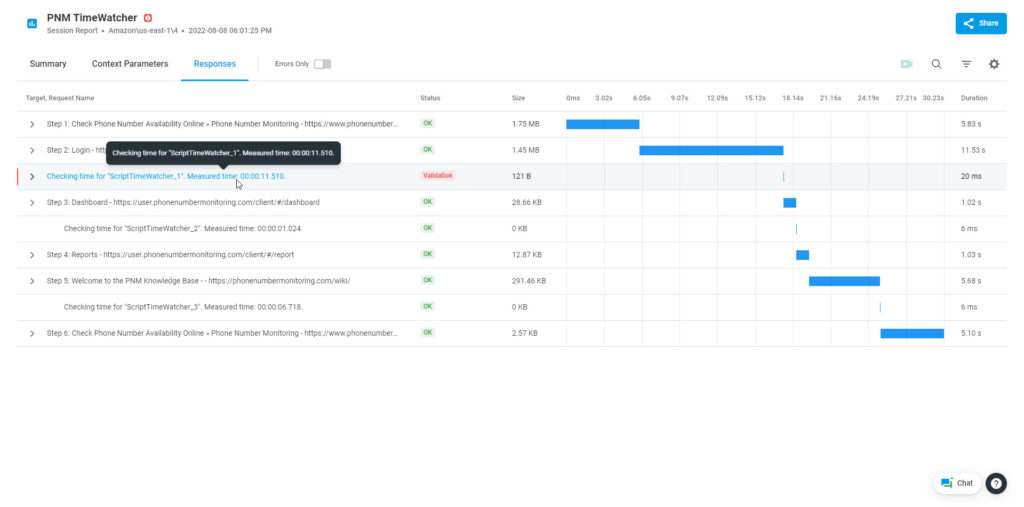Click the blue report icon beside title
Viewport: 1024px width, 507px height.
click(32, 23)
